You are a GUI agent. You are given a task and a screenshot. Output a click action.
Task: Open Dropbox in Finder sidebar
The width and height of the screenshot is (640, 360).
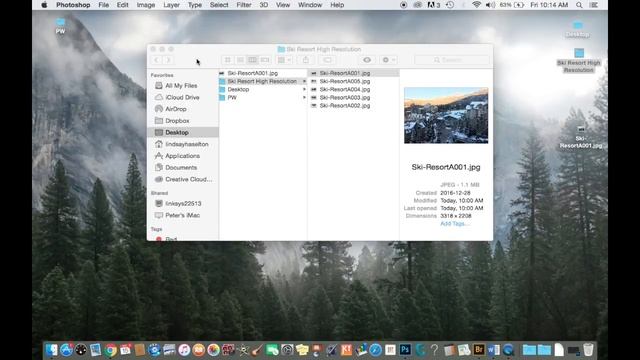click(177, 121)
